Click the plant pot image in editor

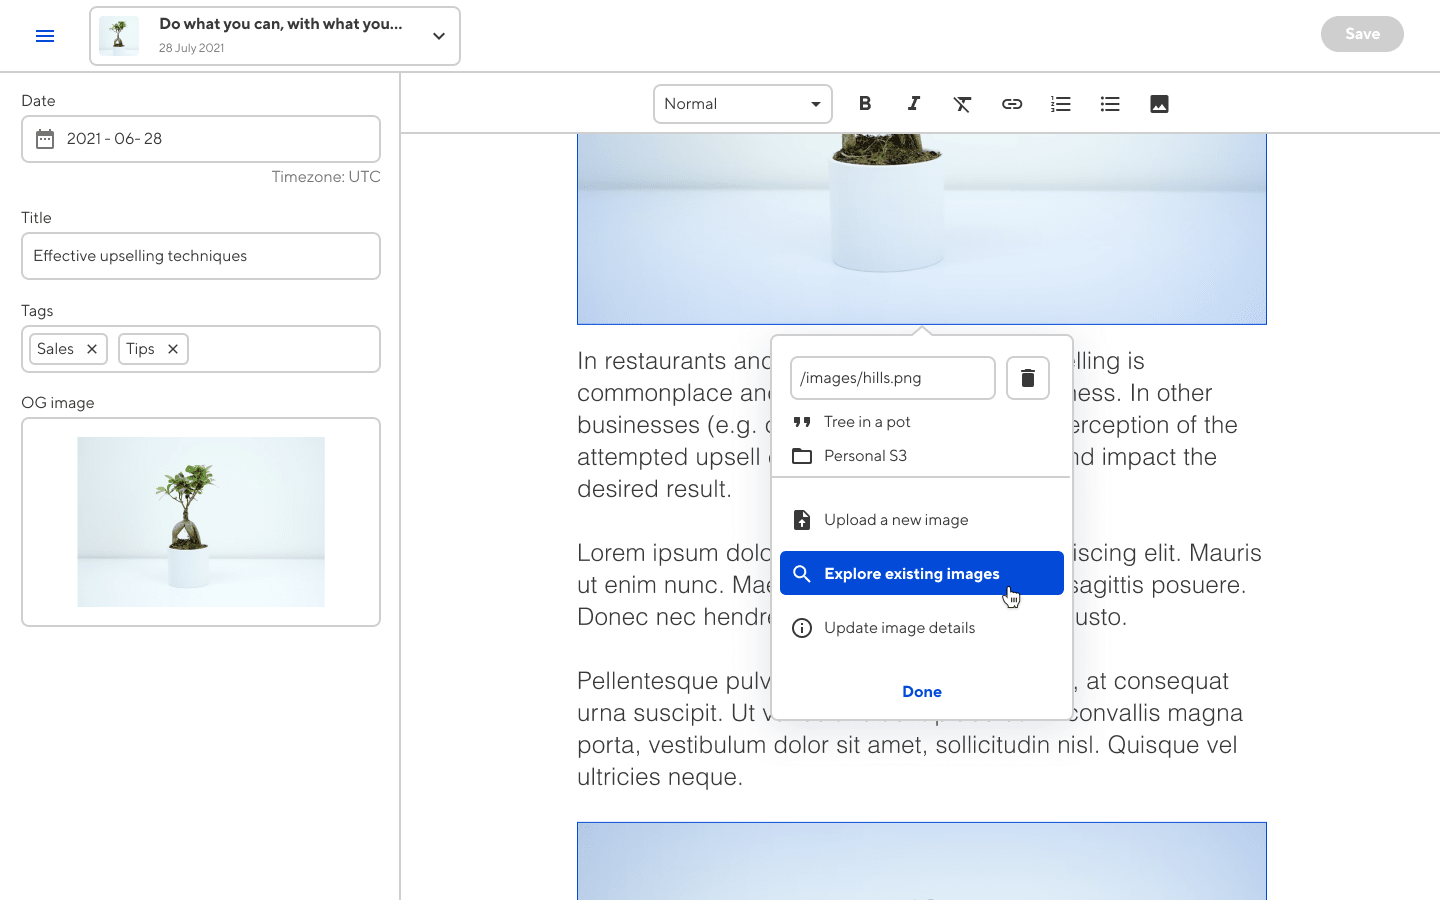pos(922,229)
